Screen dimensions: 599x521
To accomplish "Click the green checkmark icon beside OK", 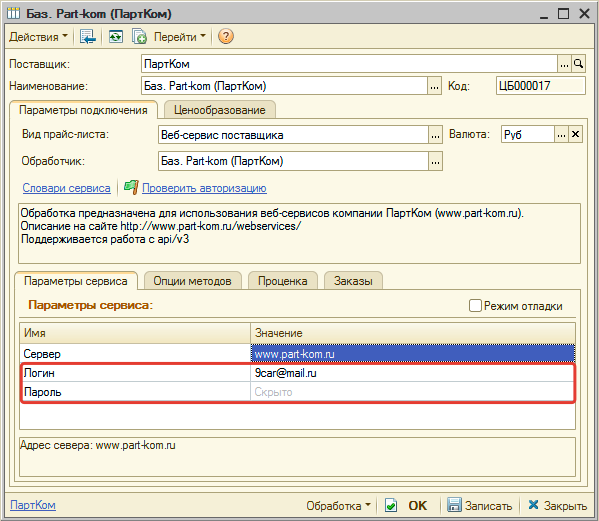I will coord(391,506).
